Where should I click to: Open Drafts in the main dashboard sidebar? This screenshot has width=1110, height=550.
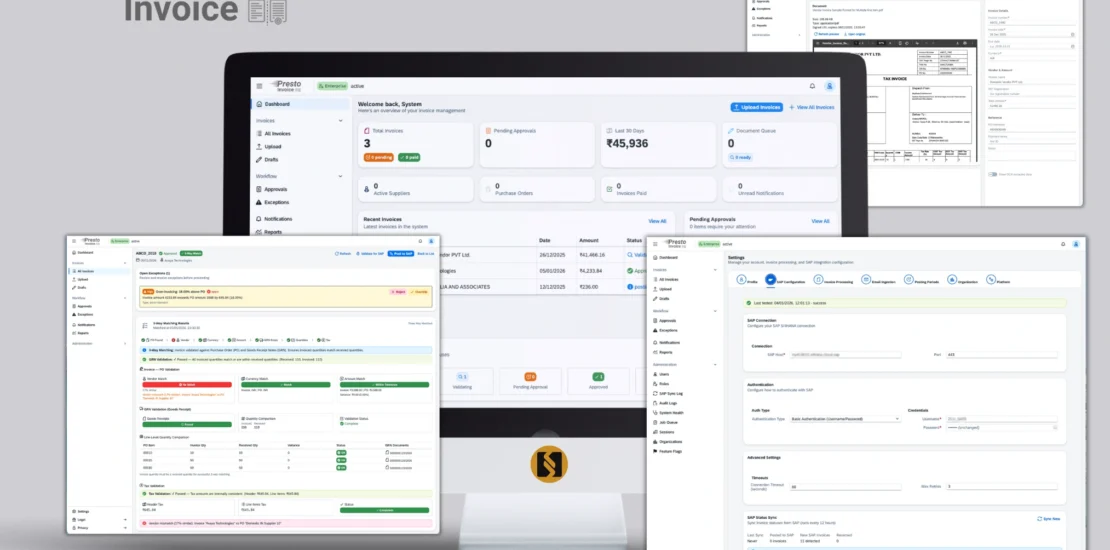tap(272, 160)
